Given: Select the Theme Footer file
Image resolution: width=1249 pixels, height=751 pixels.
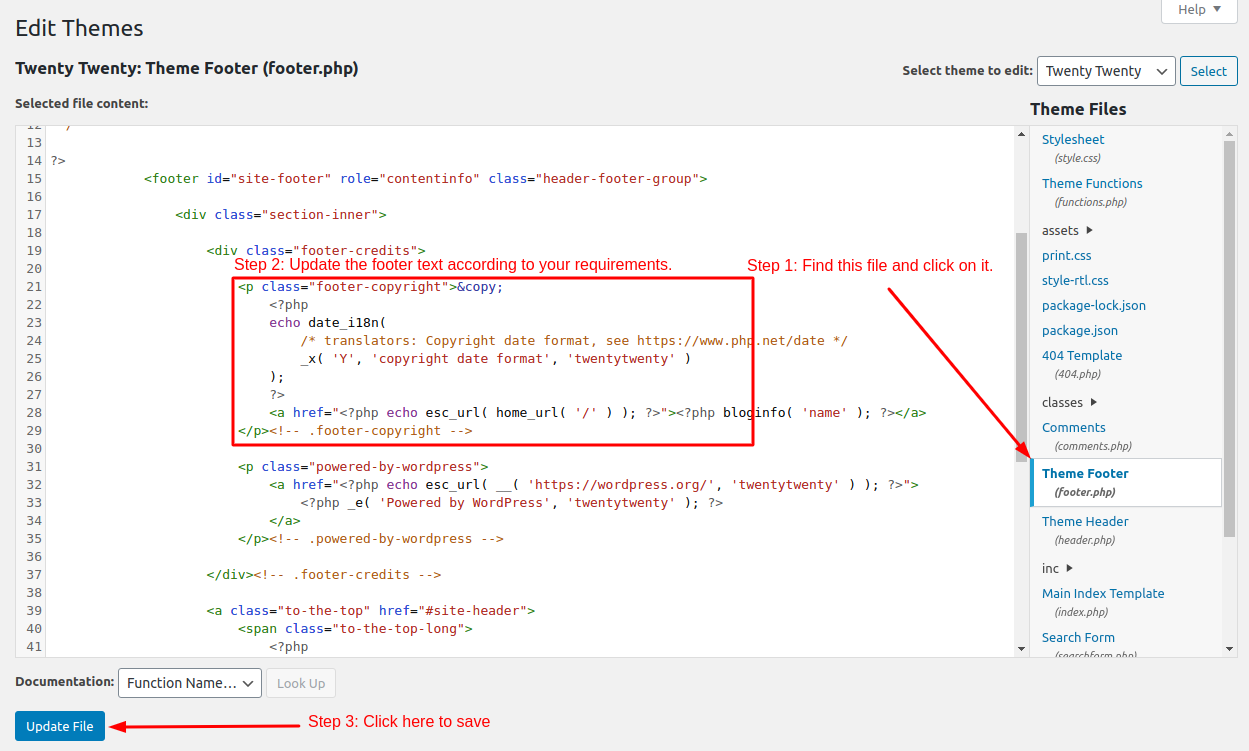Looking at the screenshot, I should pos(1126,483).
